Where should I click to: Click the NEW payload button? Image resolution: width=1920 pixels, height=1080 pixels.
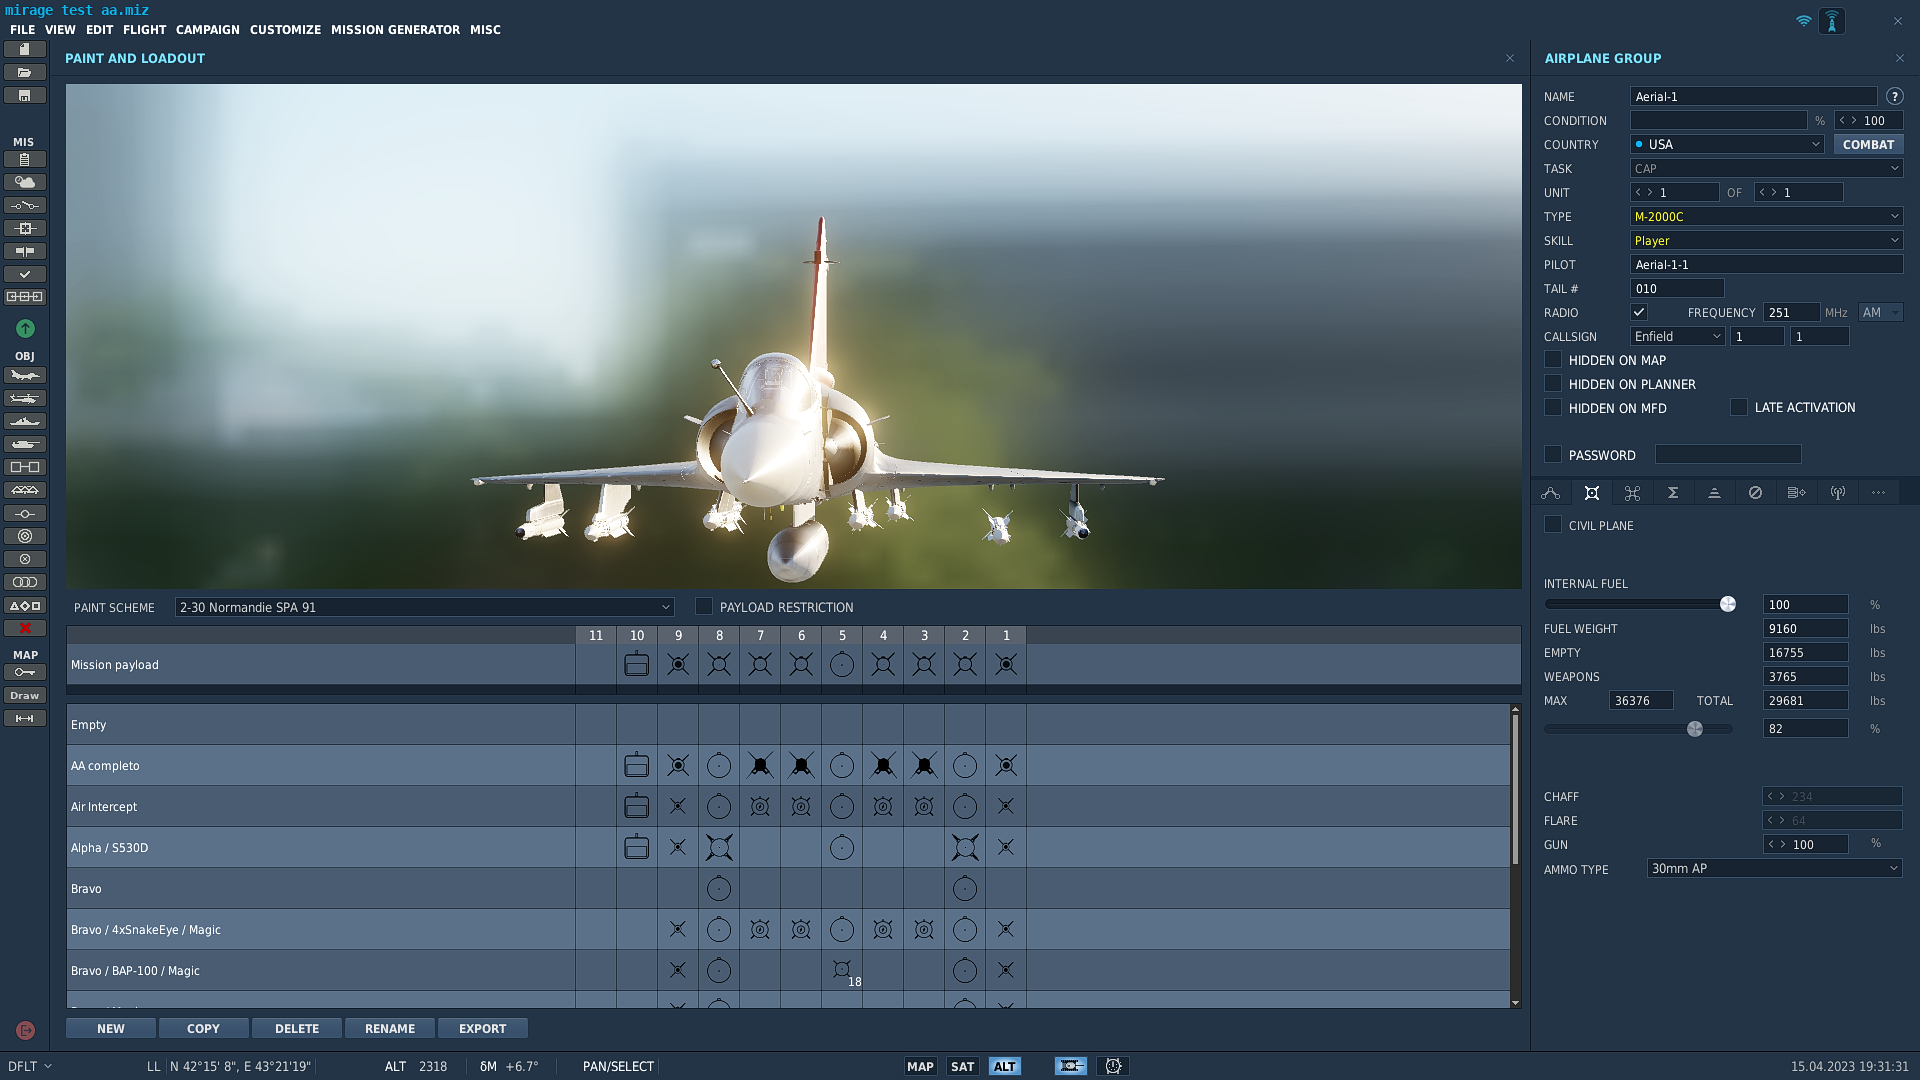pyautogui.click(x=111, y=1028)
